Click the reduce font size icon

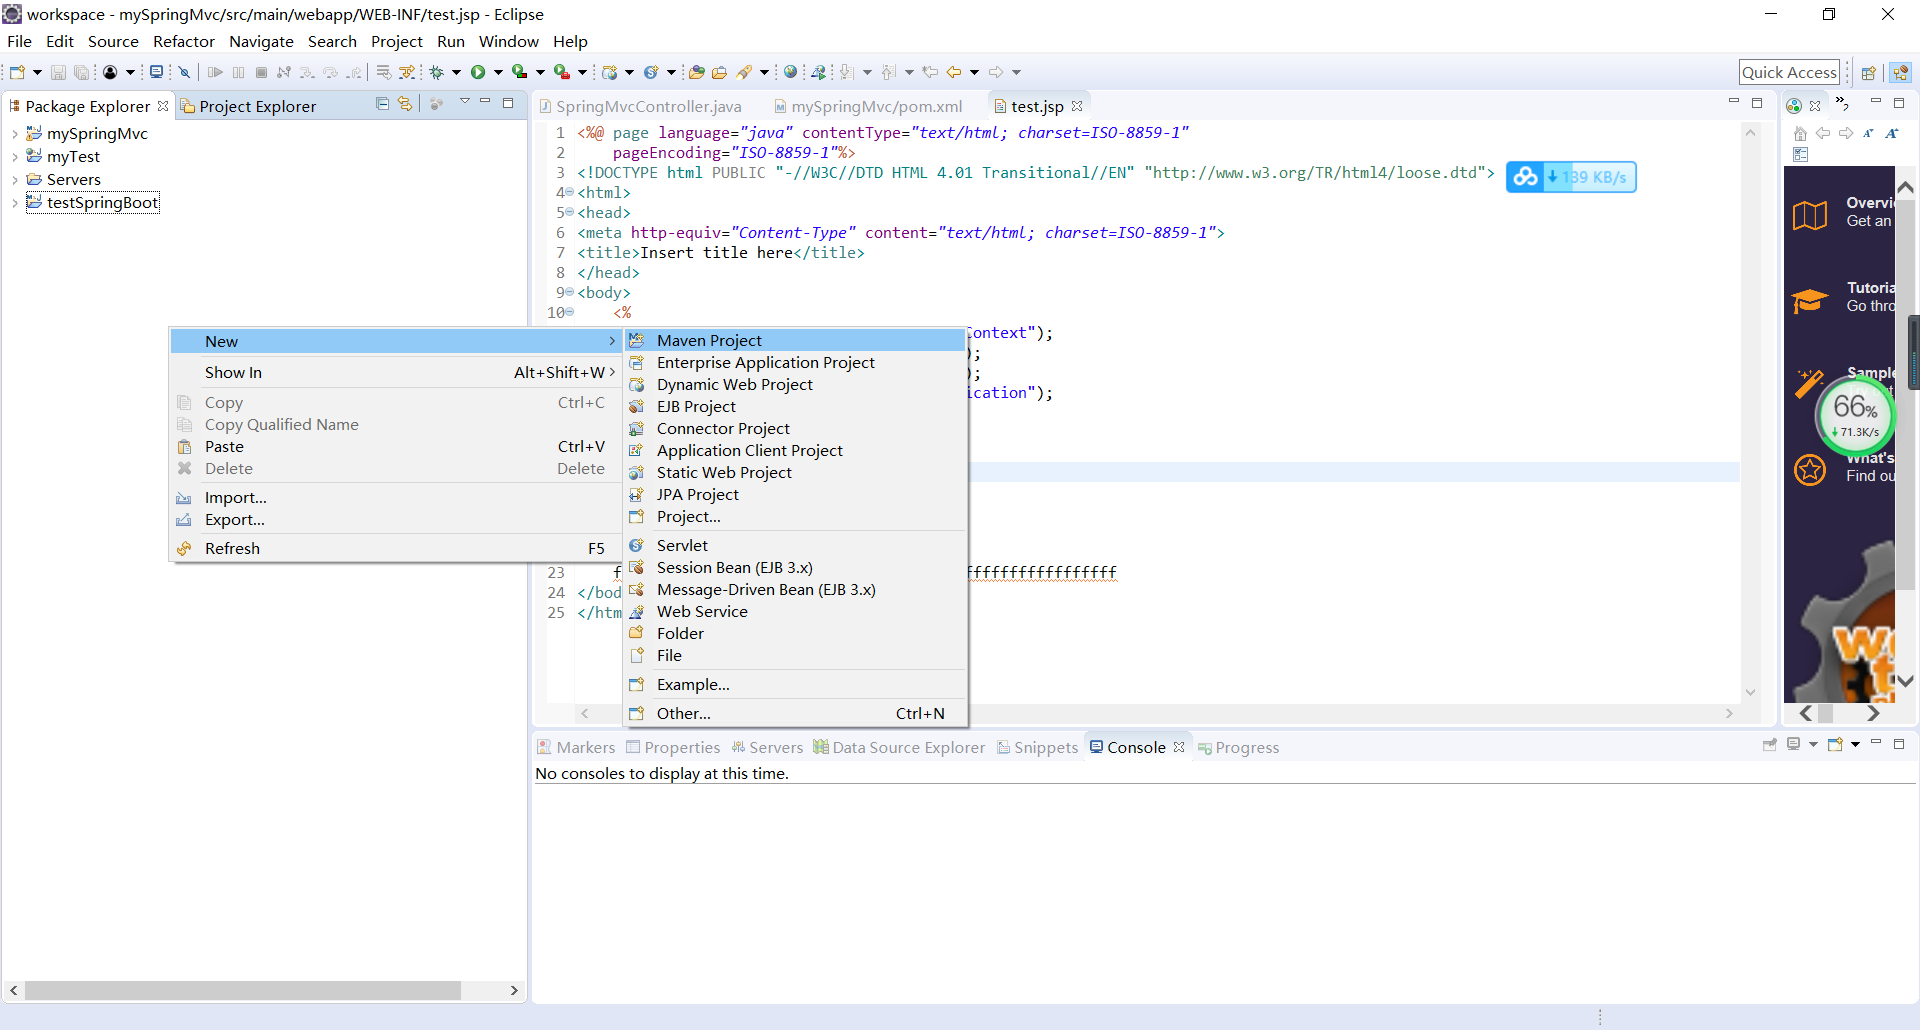(1868, 133)
